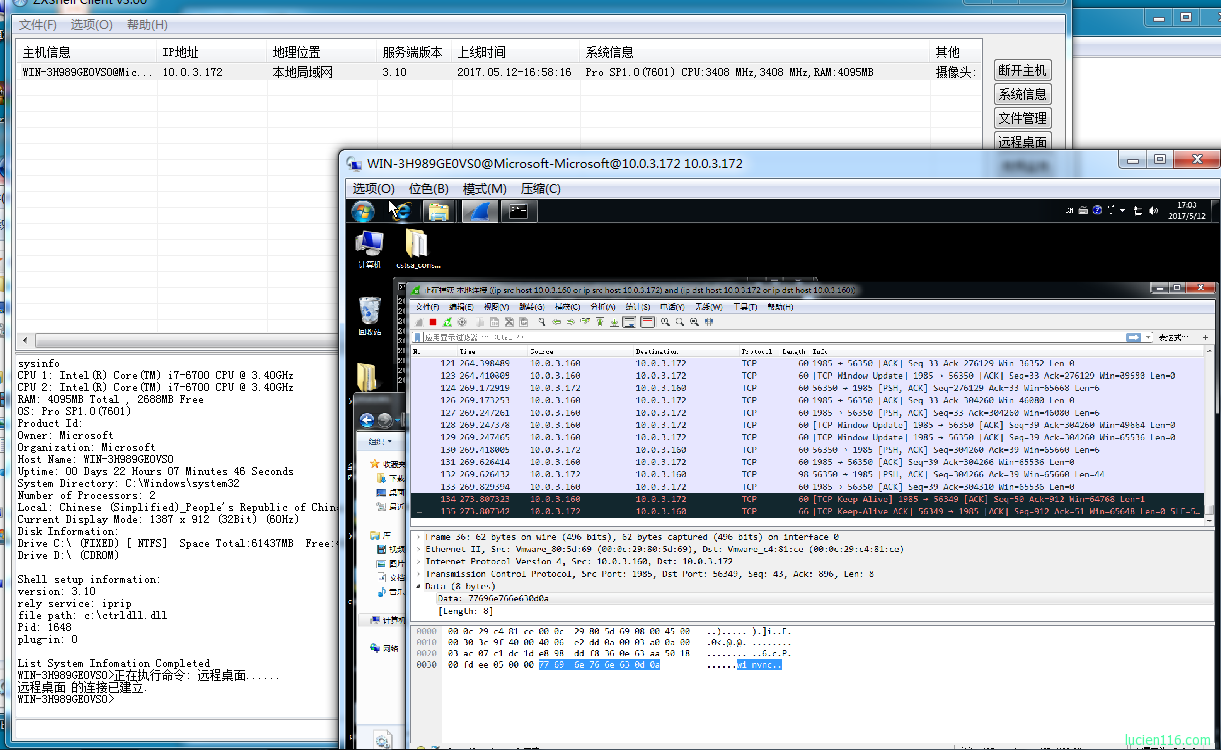This screenshot has width=1221, height=750.
Task: Click the Wireshark Source column header
Action: [580, 351]
